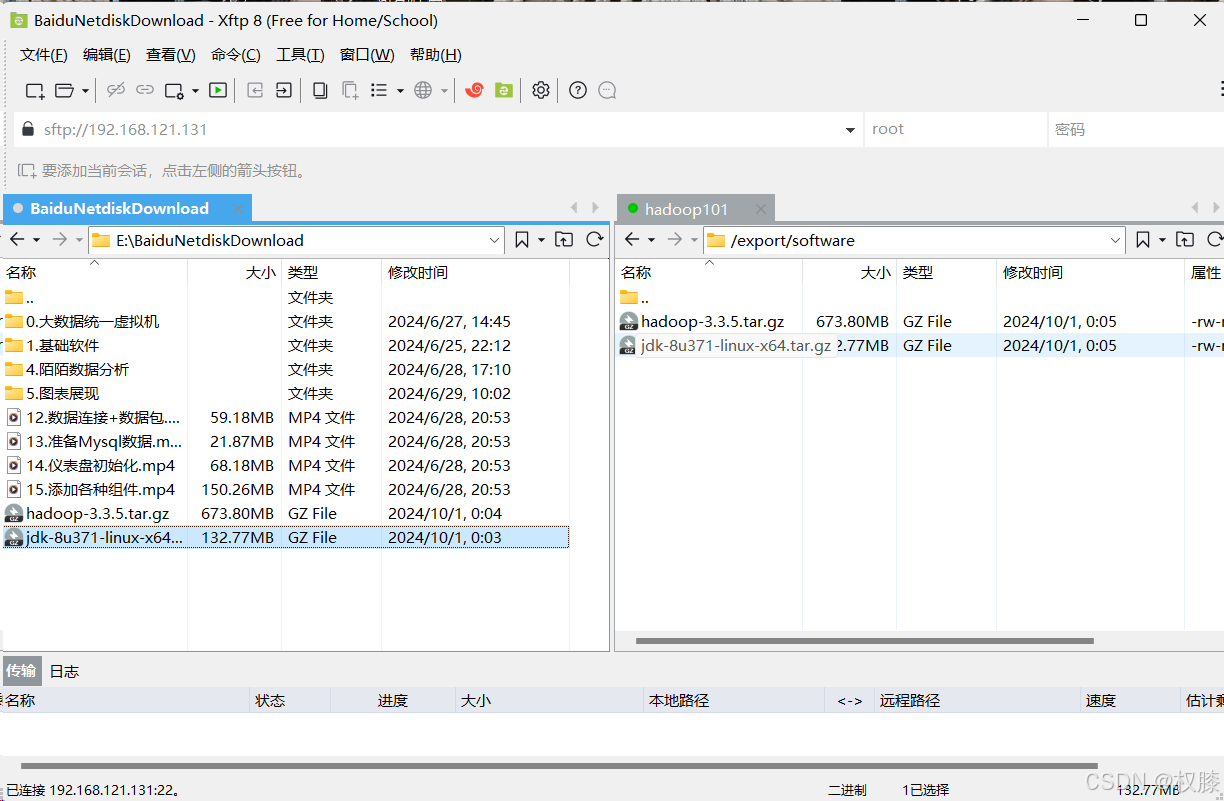Screen dimensions: 1224x801
Task: Go back in the remote hadoop101 pane
Action: coord(632,240)
